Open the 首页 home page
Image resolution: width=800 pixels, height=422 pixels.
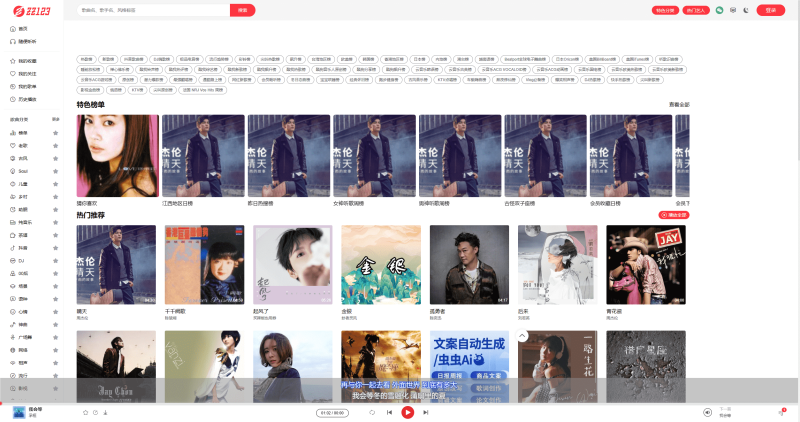coord(22,28)
